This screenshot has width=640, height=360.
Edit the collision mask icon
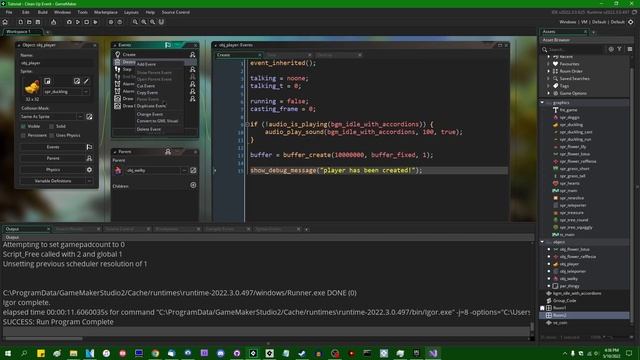click(89, 116)
